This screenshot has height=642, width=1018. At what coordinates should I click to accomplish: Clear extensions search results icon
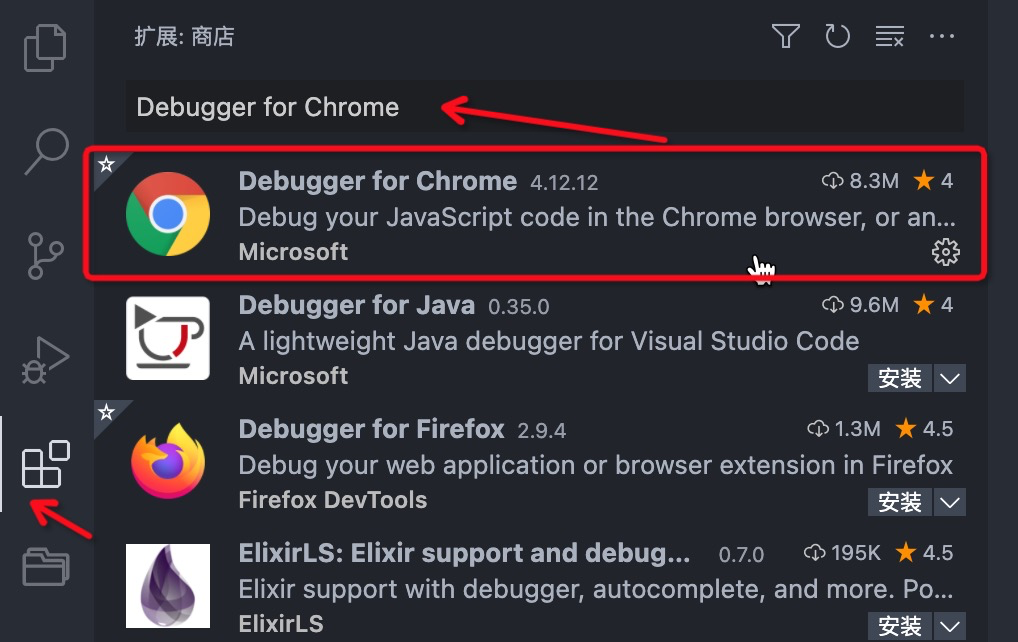[889, 36]
